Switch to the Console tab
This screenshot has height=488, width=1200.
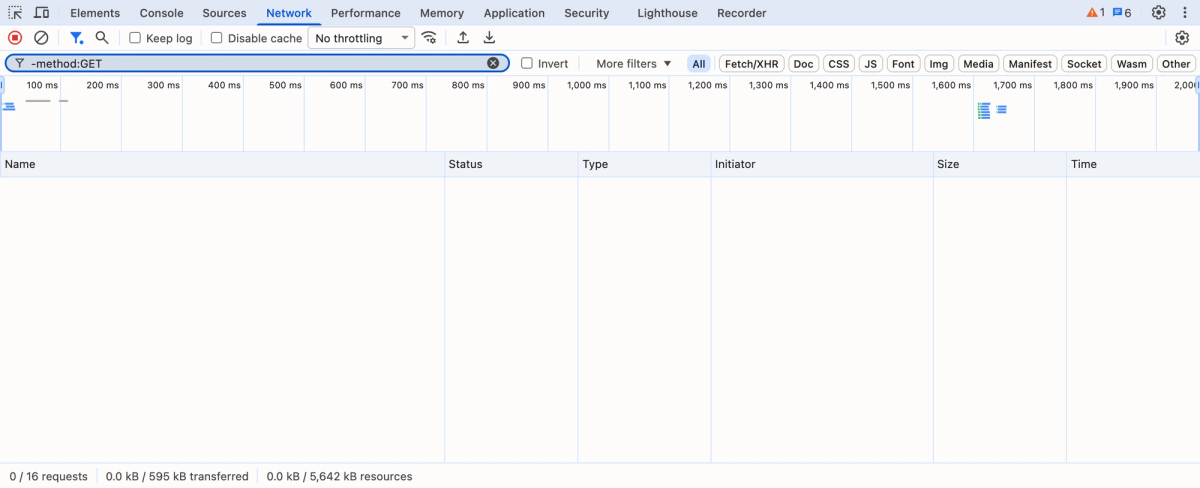click(x=161, y=13)
